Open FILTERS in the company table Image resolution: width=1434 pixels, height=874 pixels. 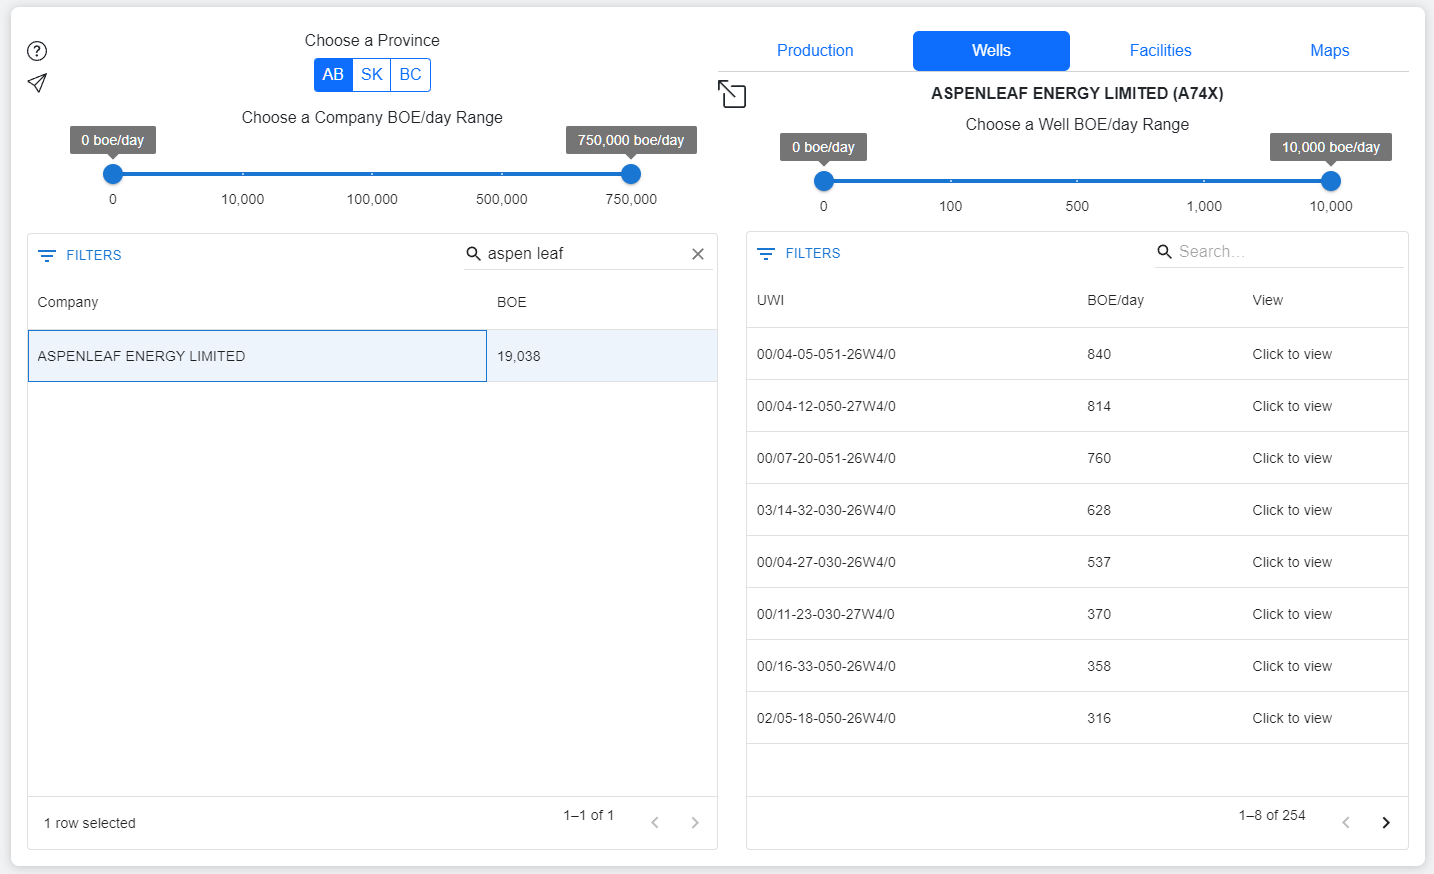tap(80, 255)
